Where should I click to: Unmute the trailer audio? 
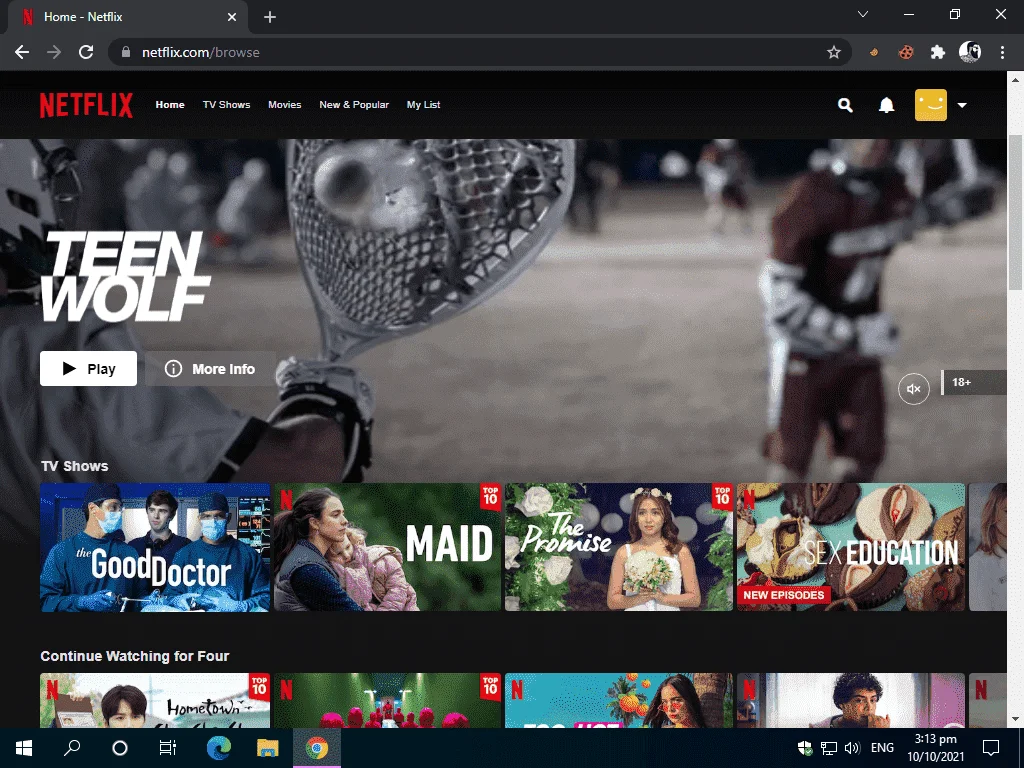click(914, 389)
